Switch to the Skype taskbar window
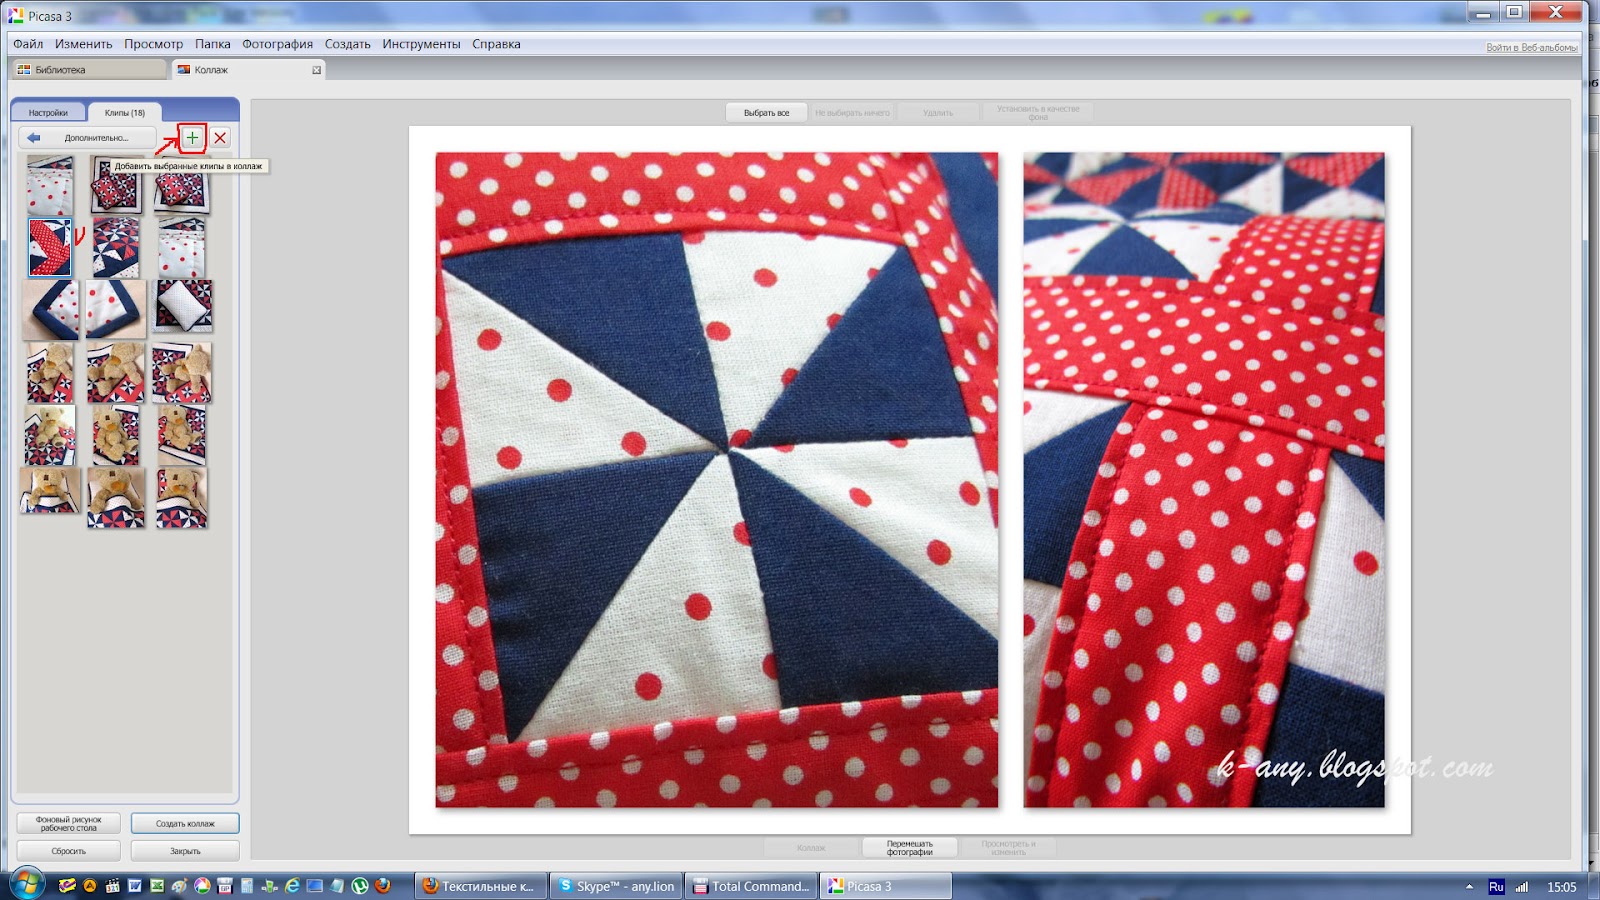 click(x=616, y=886)
